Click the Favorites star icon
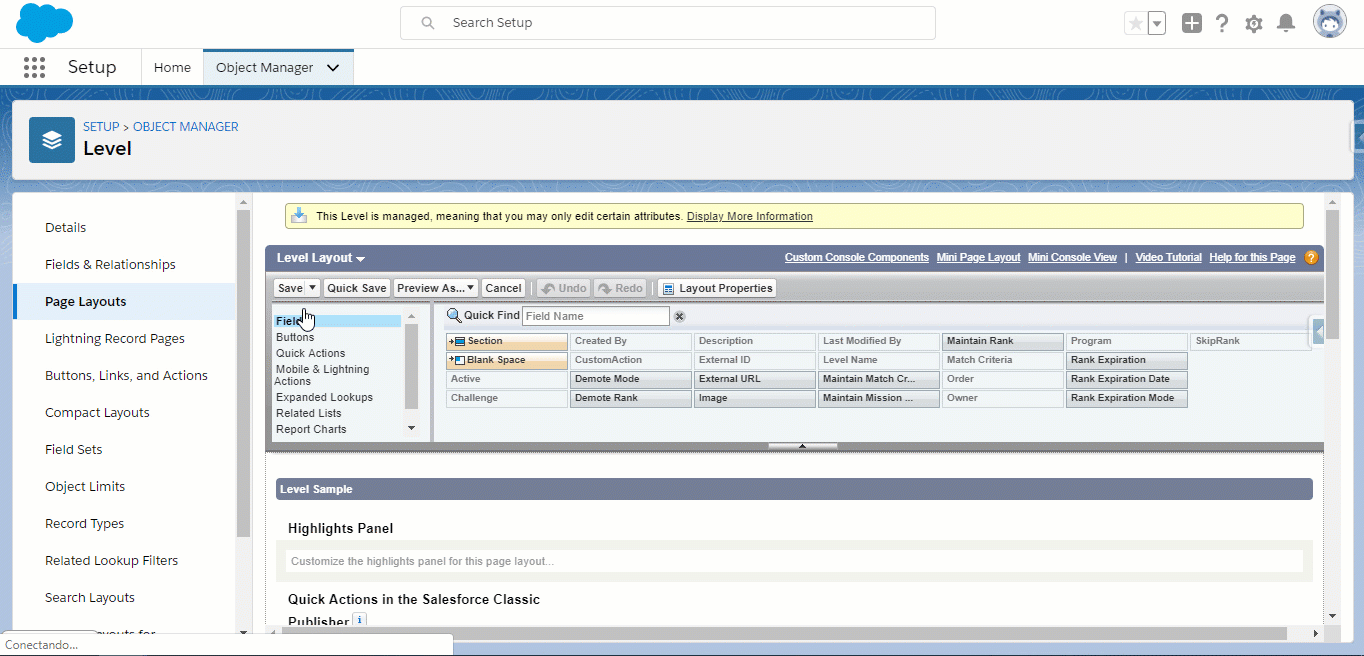1364x656 pixels. point(1135,23)
